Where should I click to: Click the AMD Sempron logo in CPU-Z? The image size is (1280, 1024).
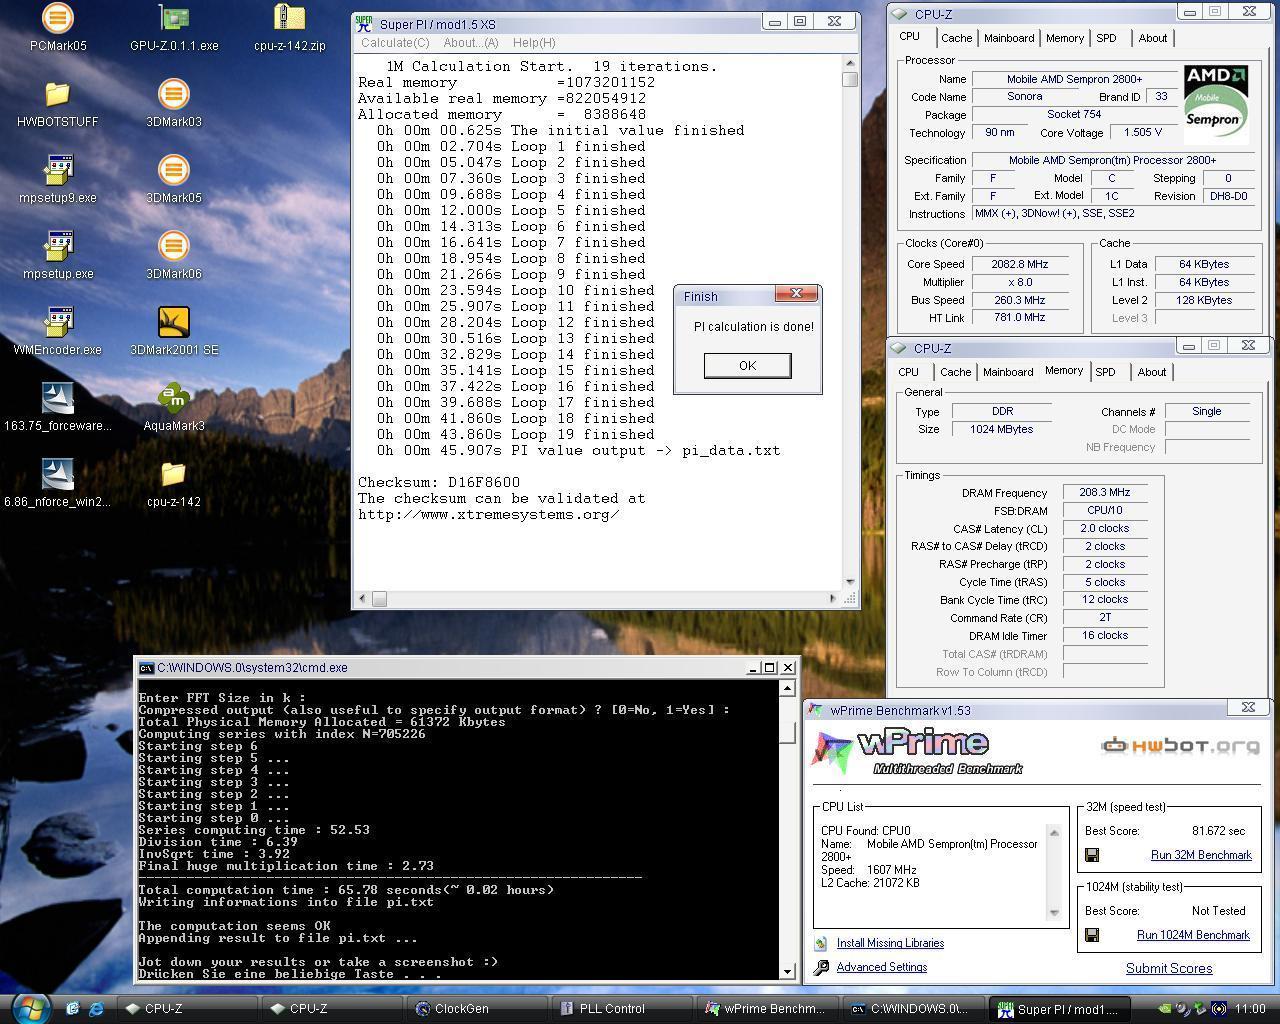point(1216,103)
